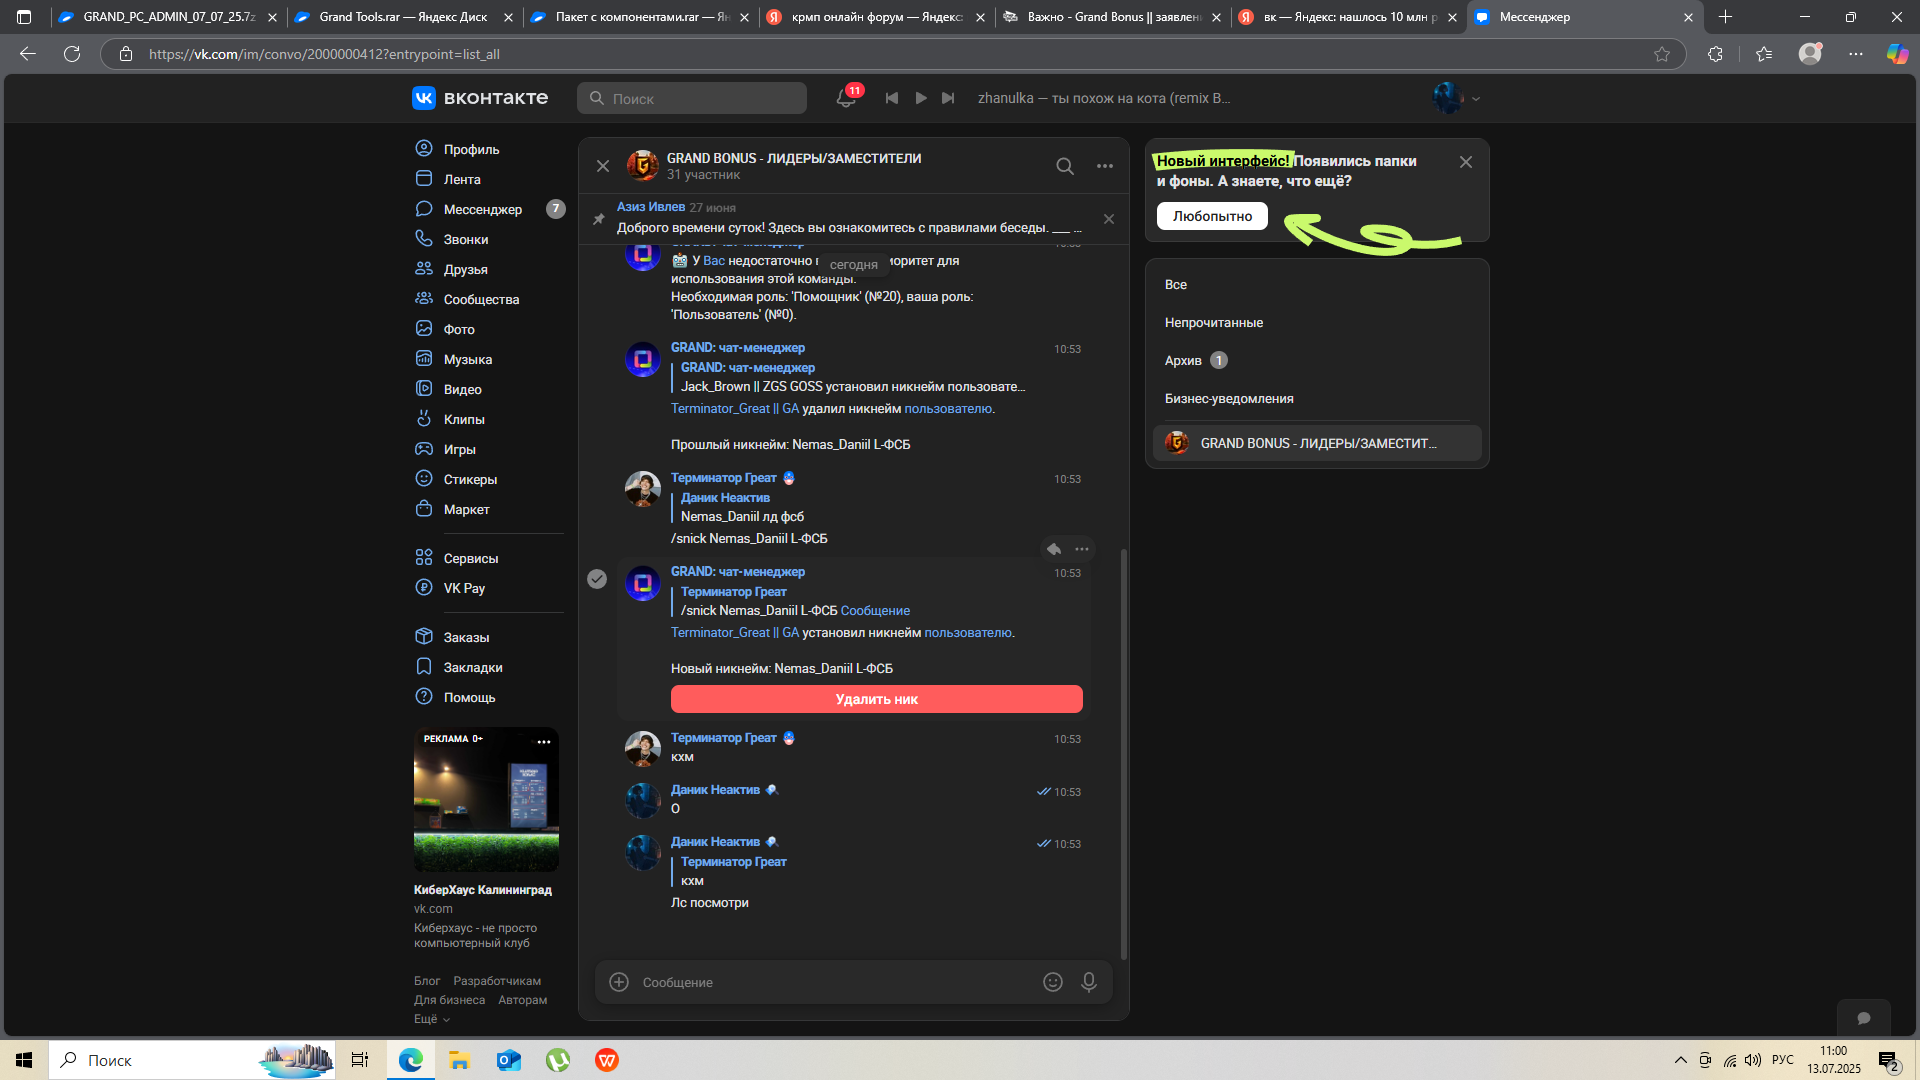Click the Стикеры smiley icon
The width and height of the screenshot is (1920, 1080).
[x=424, y=479]
